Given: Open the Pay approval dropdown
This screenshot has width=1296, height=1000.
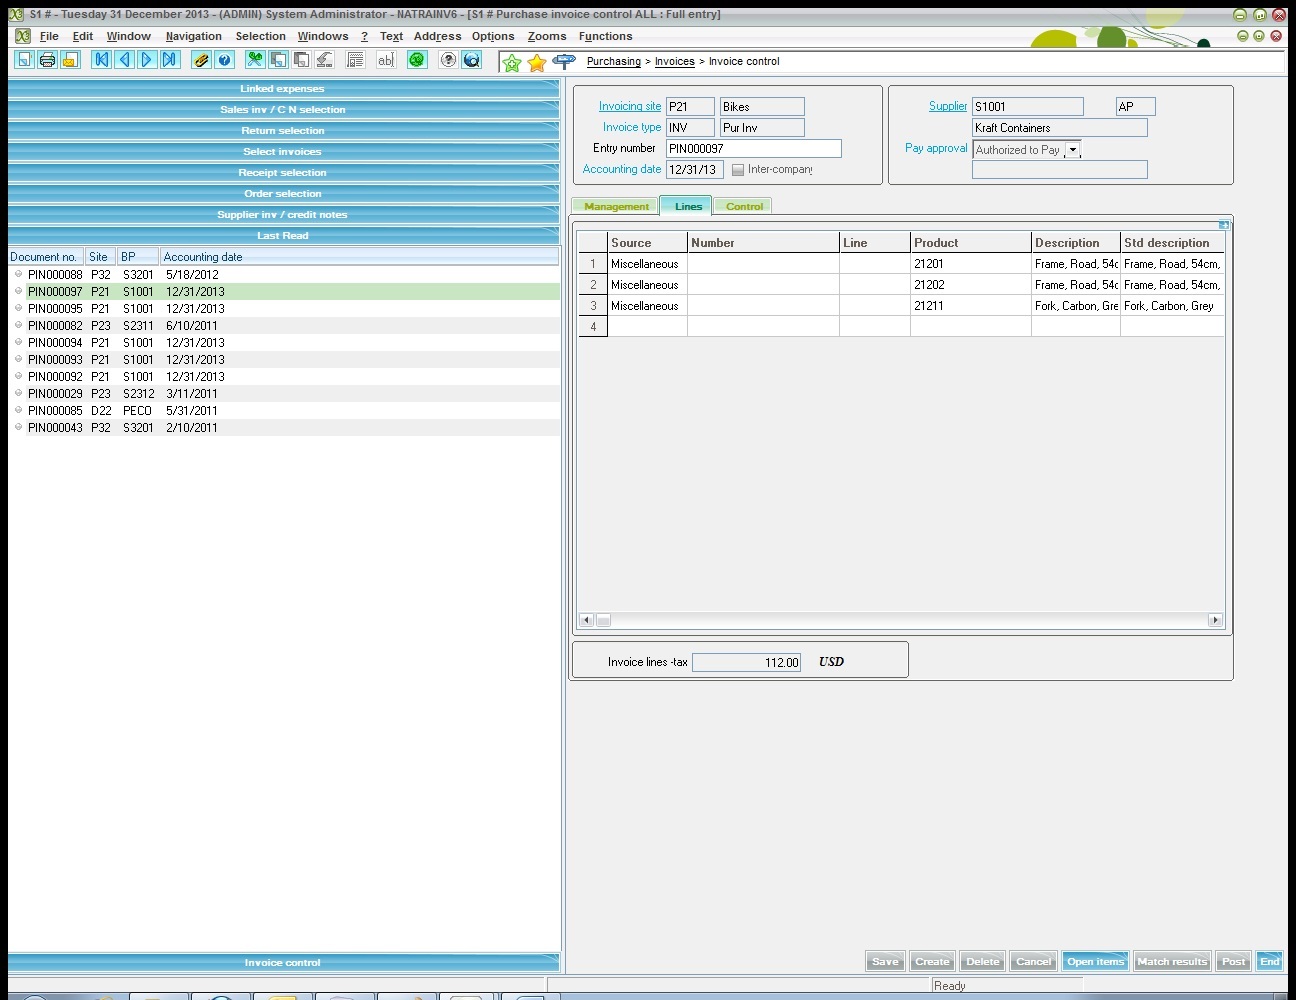Looking at the screenshot, I should coord(1072,150).
